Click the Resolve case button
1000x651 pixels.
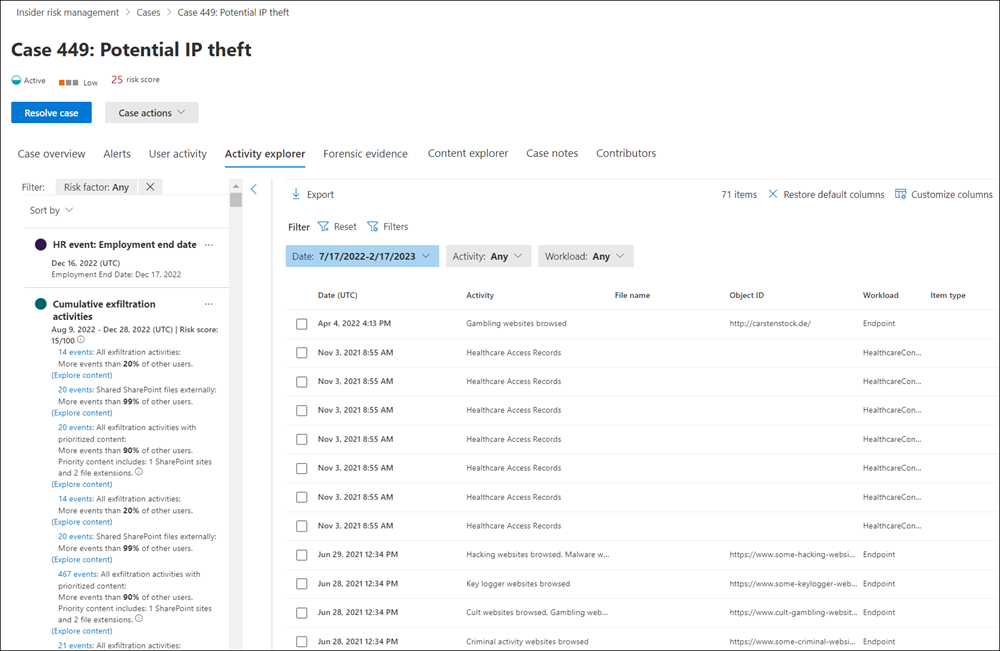point(51,112)
